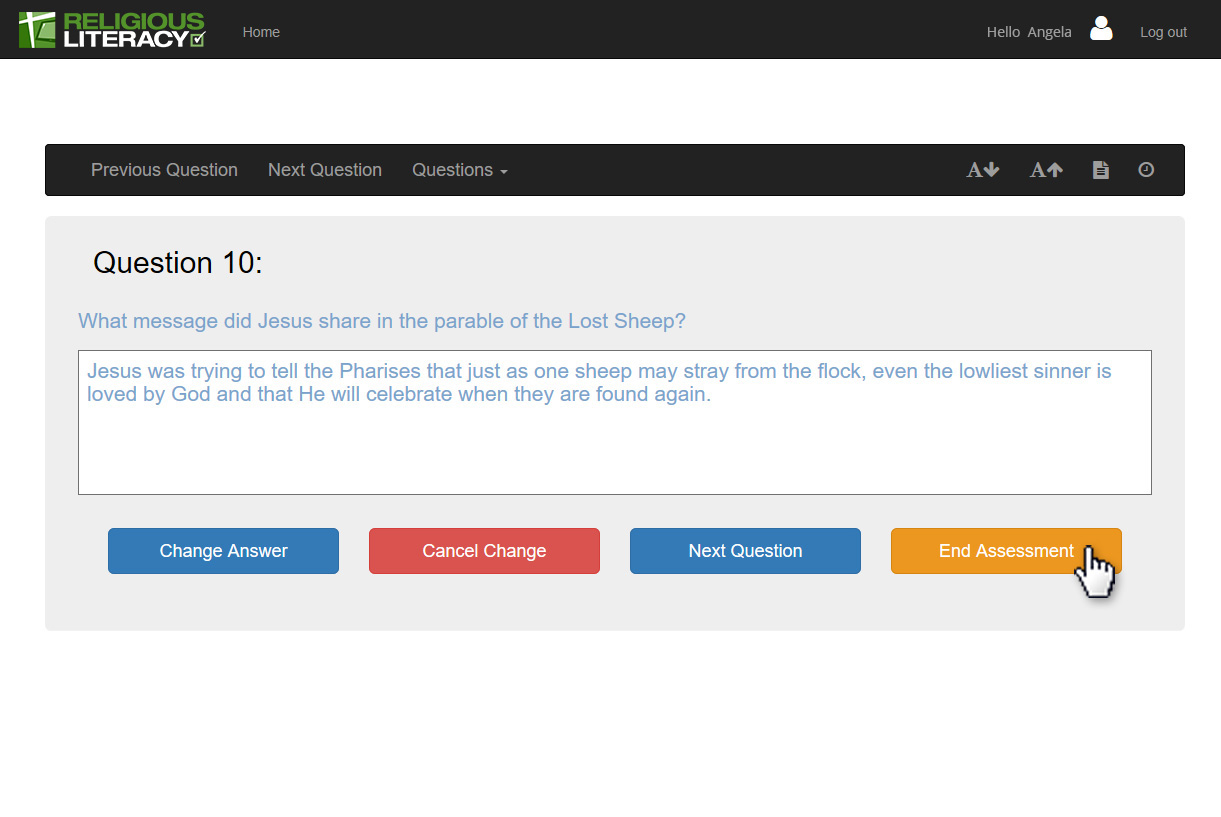Open the Home link
Image resolution: width=1221 pixels, height=817 pixels.
[261, 32]
